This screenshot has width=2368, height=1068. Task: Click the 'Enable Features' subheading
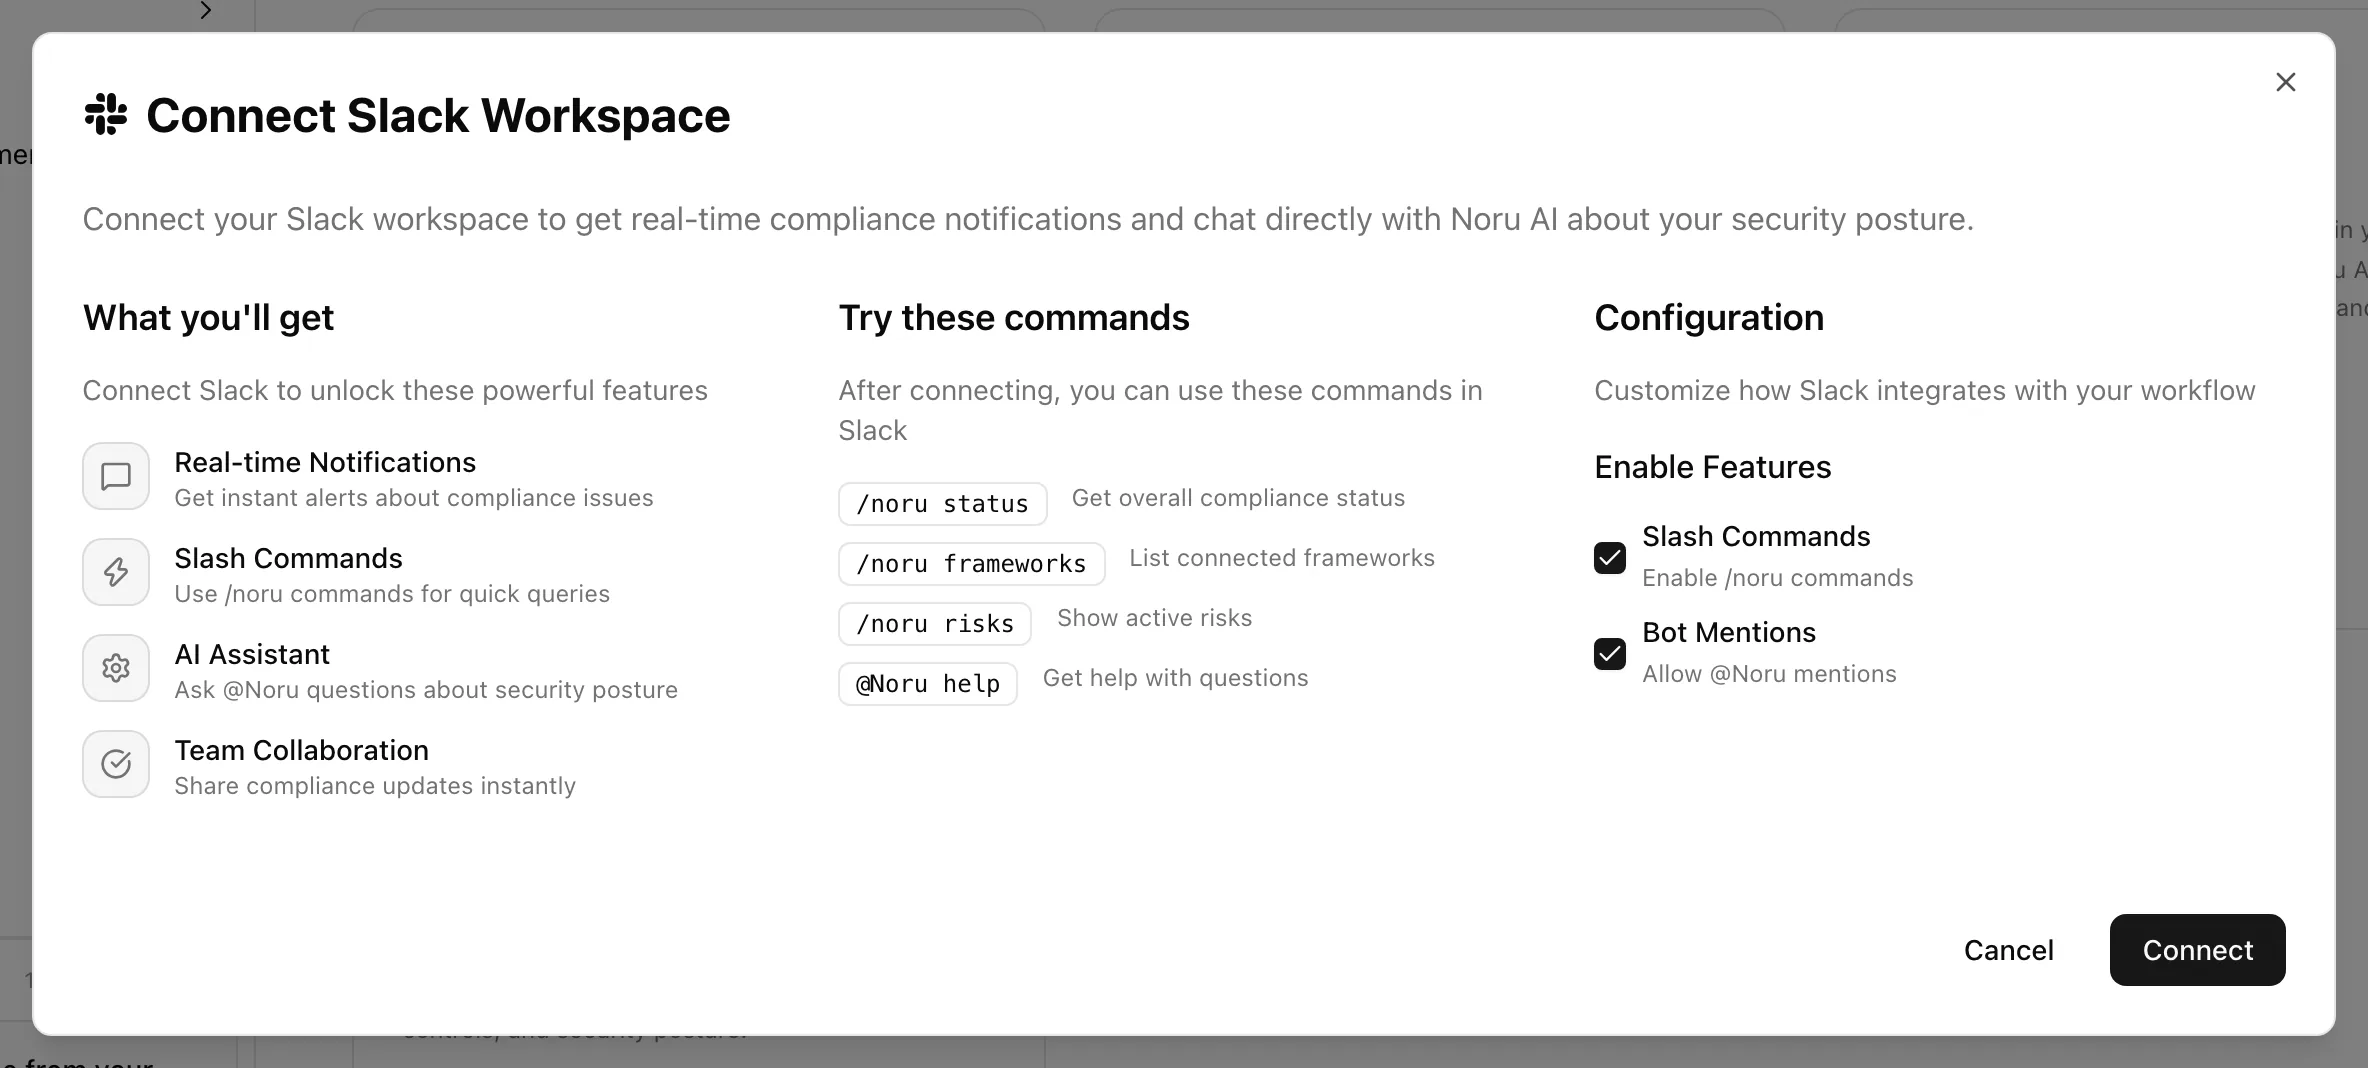1713,467
